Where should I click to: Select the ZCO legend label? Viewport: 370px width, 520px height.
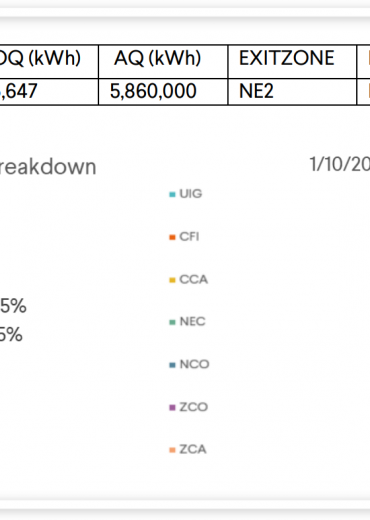point(193,407)
